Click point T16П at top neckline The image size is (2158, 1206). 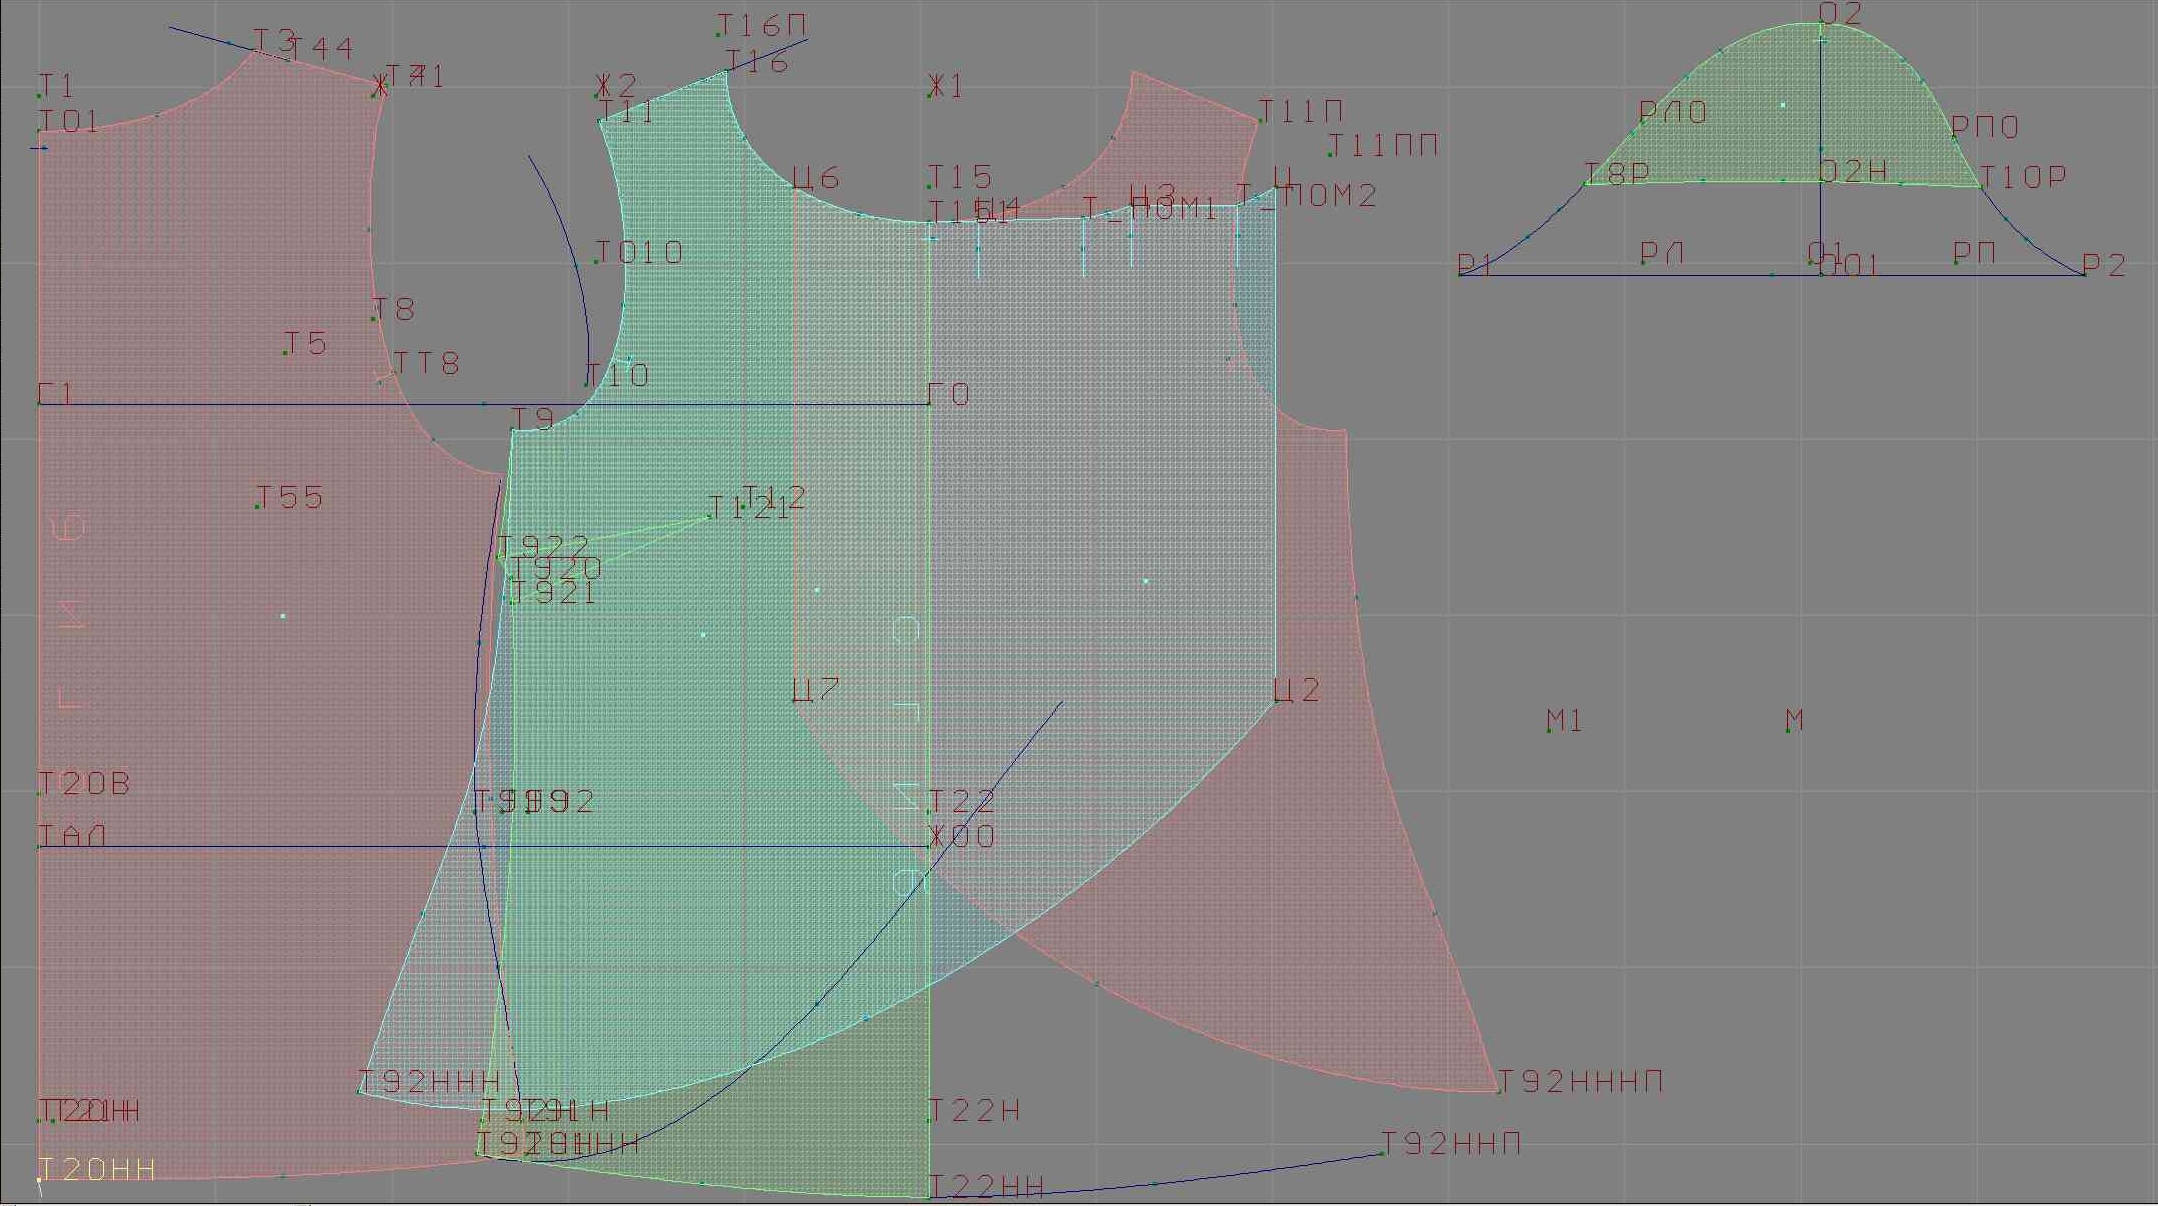[718, 34]
